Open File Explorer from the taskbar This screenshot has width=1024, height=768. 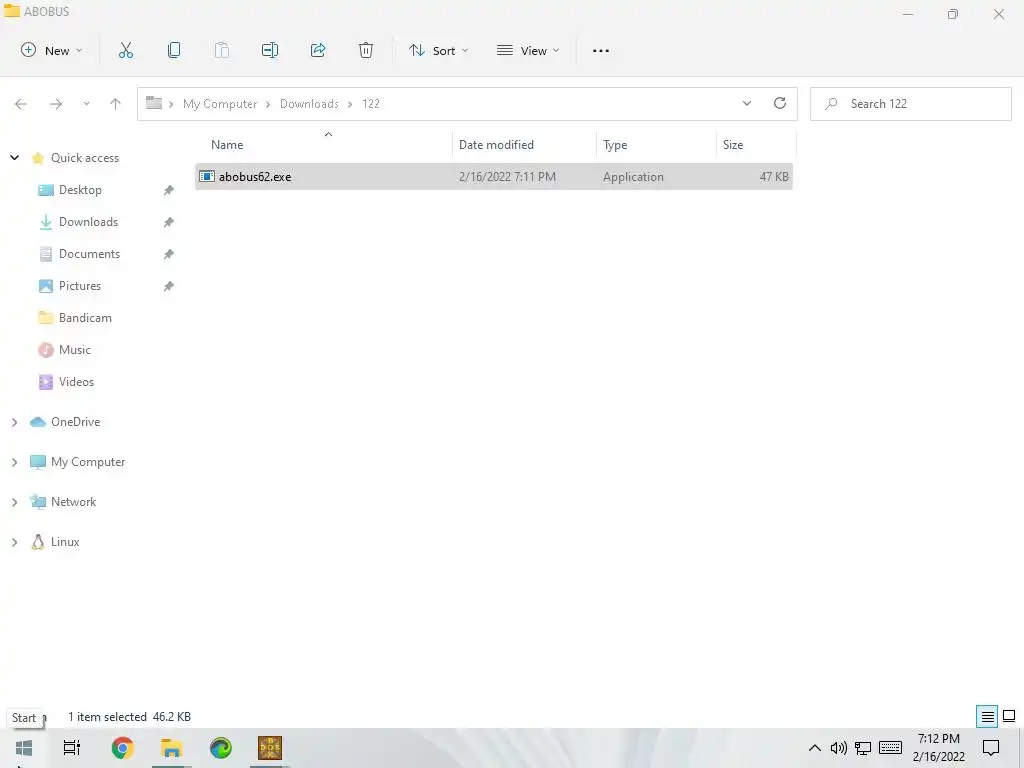tap(171, 748)
